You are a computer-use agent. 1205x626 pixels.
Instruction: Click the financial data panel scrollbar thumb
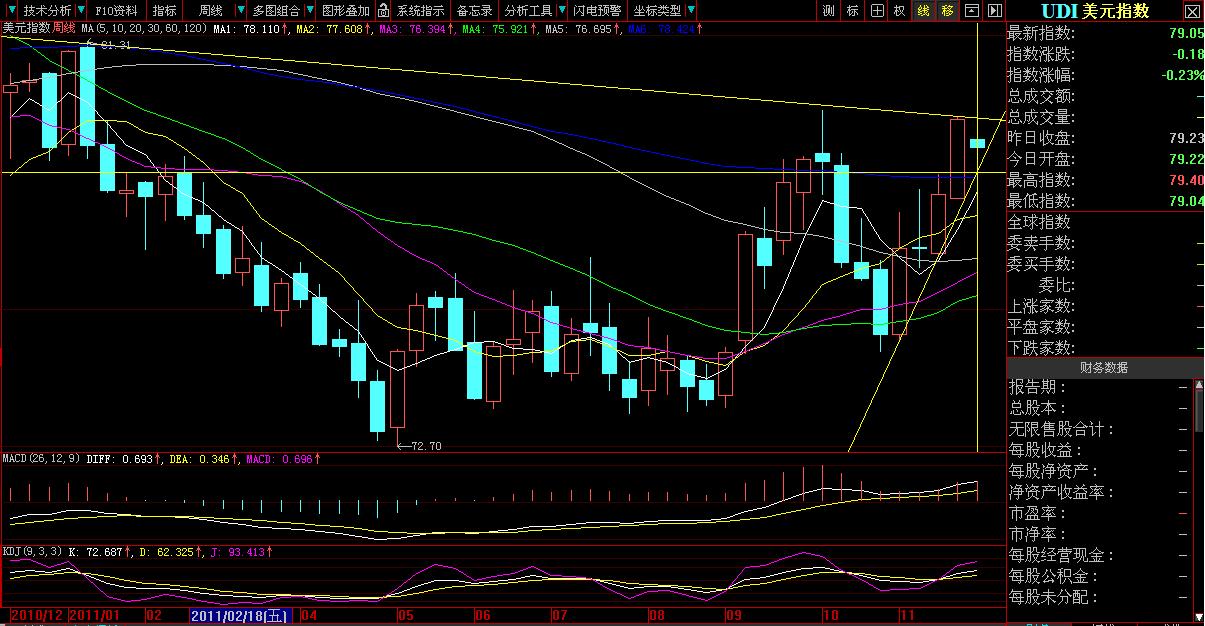click(x=1198, y=410)
